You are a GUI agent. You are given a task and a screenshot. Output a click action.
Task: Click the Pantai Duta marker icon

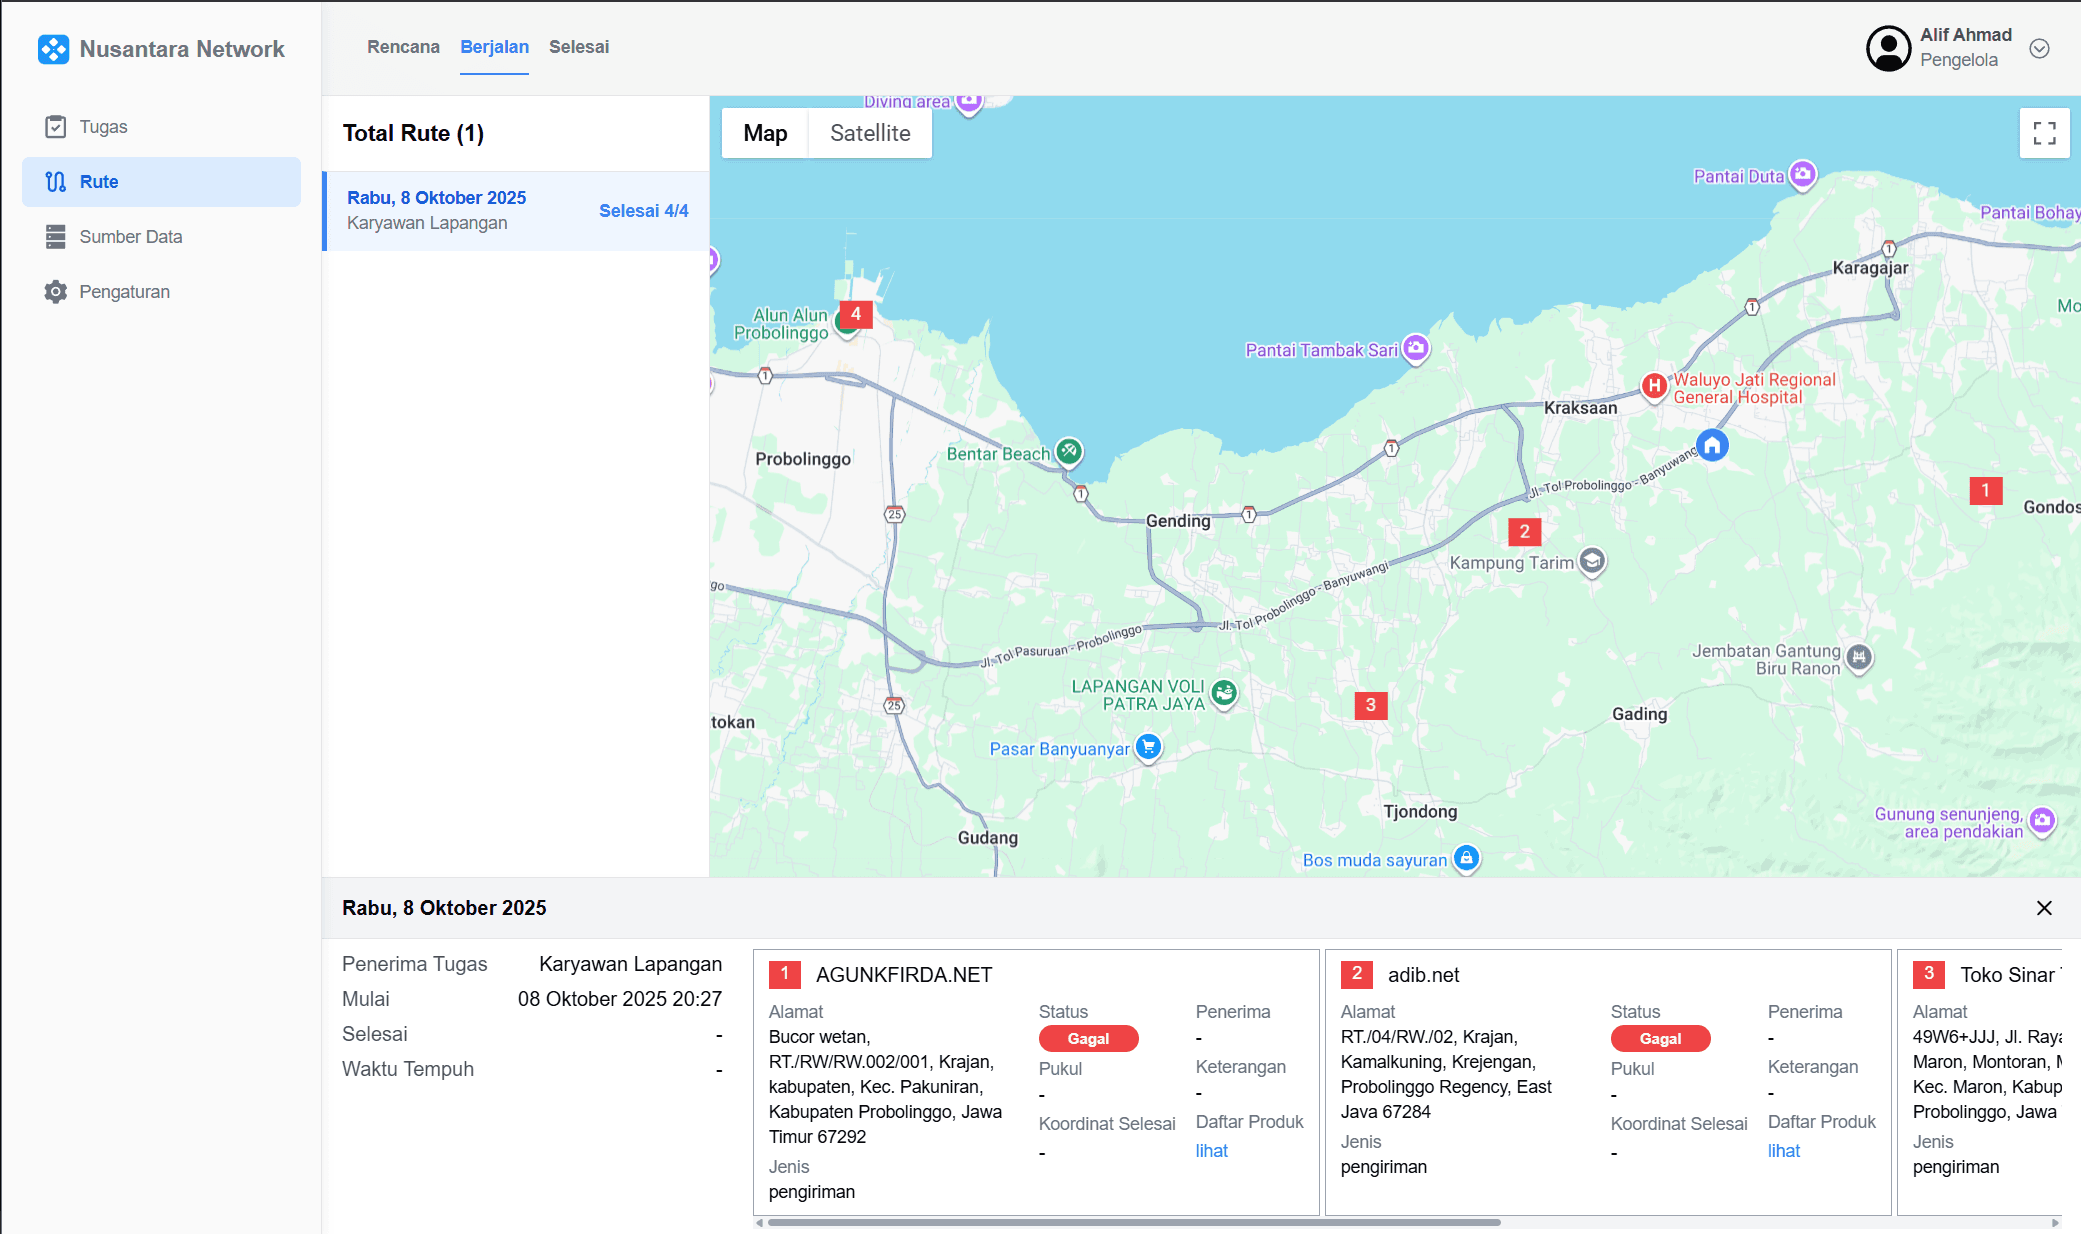coord(1802,174)
